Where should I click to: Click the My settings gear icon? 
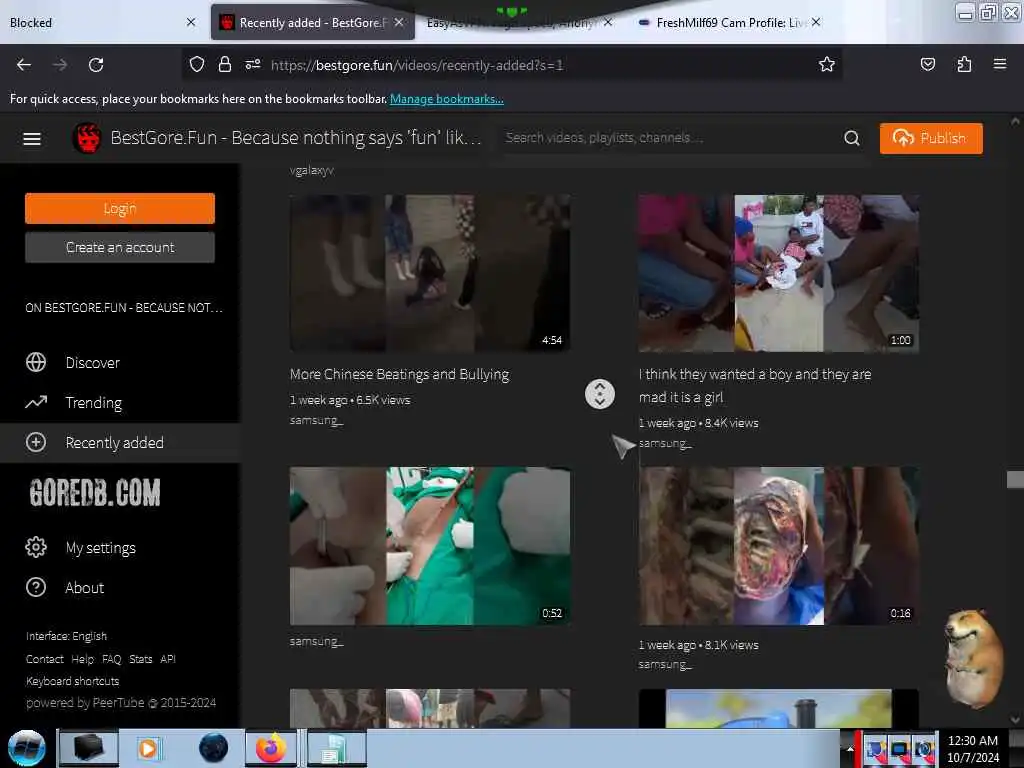tap(36, 547)
